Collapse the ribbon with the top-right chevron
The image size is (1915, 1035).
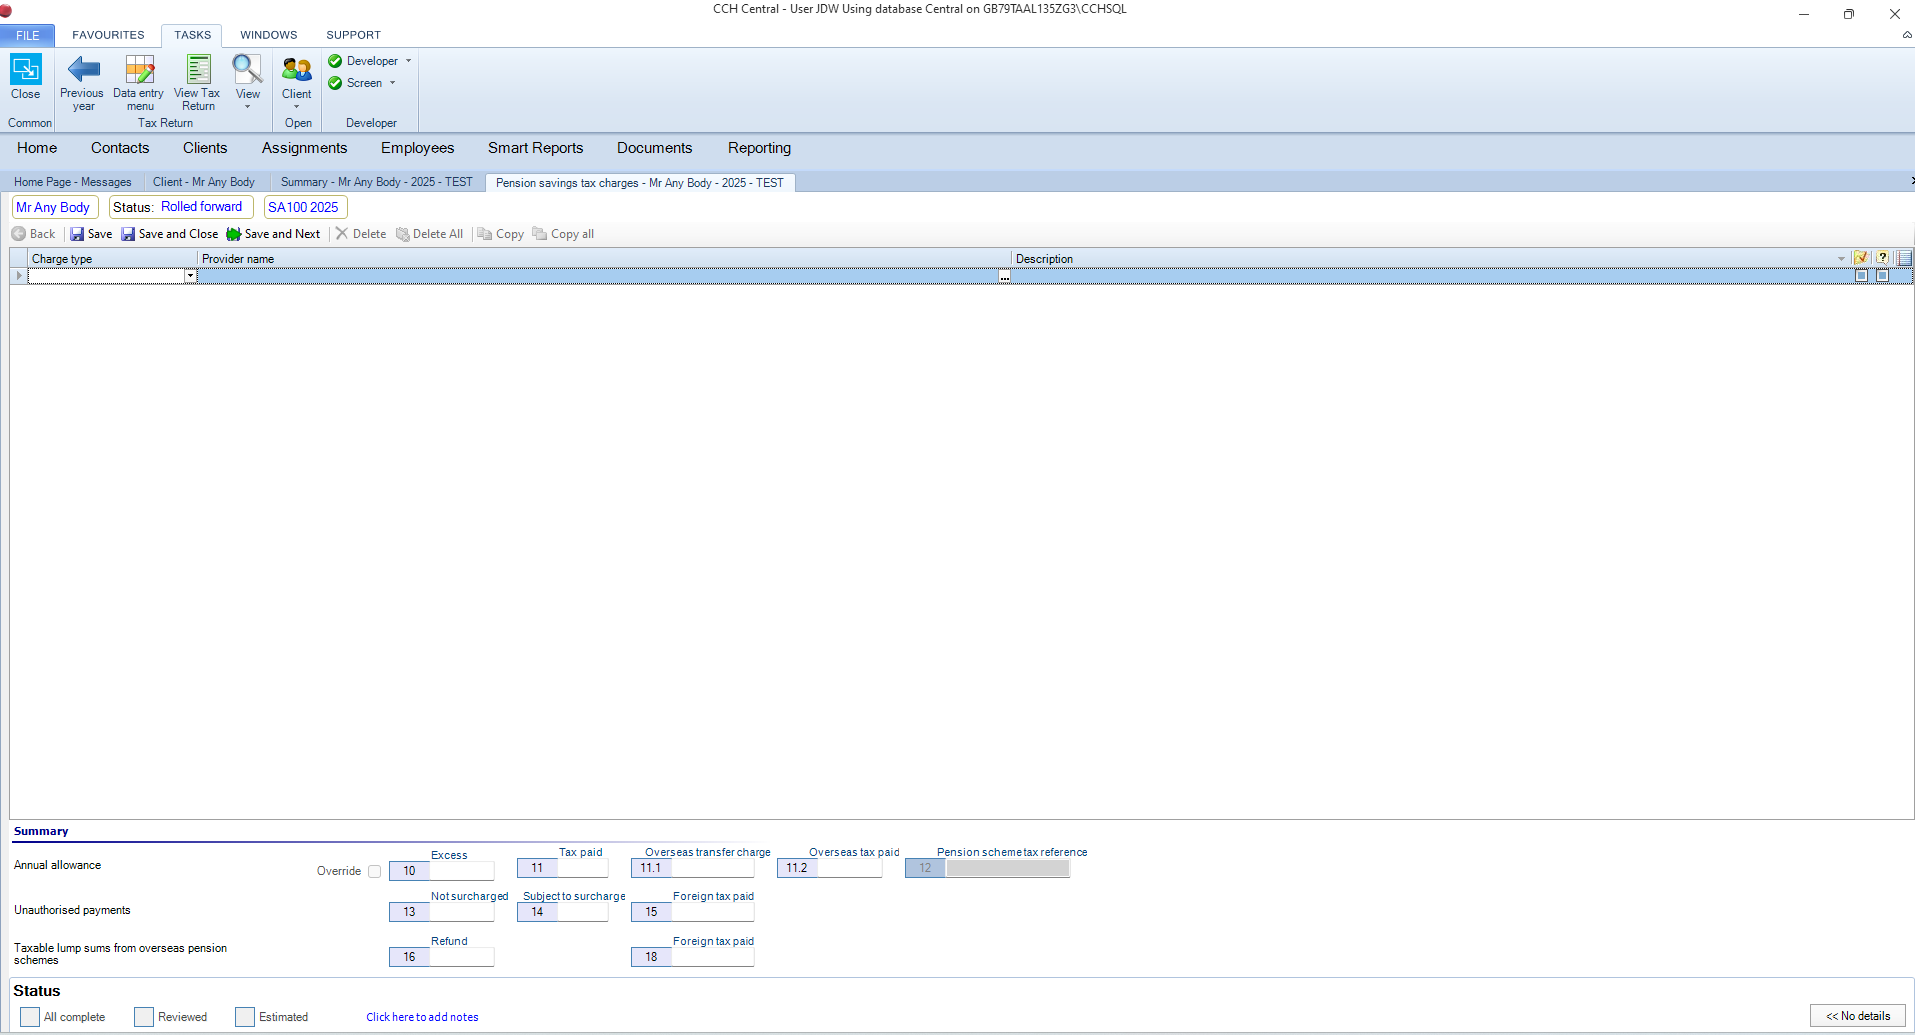pos(1907,35)
